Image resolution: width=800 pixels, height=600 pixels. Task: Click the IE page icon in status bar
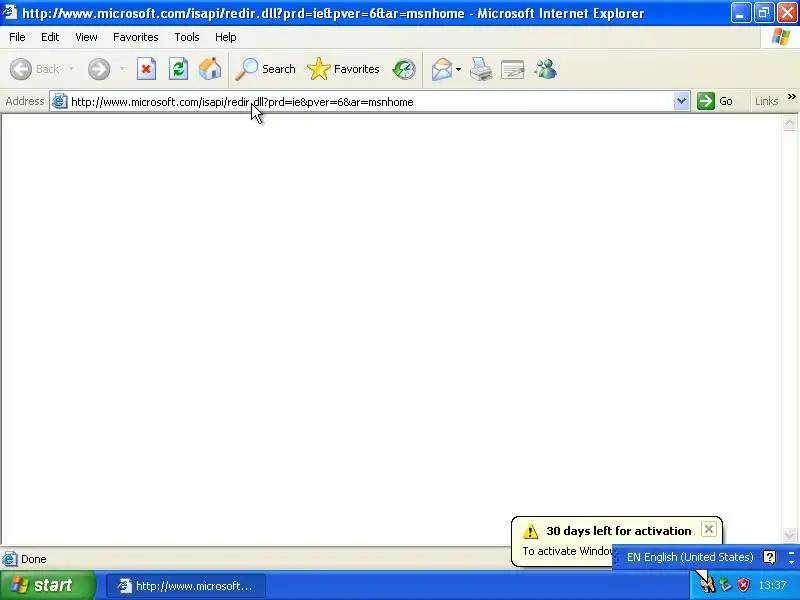(10, 559)
